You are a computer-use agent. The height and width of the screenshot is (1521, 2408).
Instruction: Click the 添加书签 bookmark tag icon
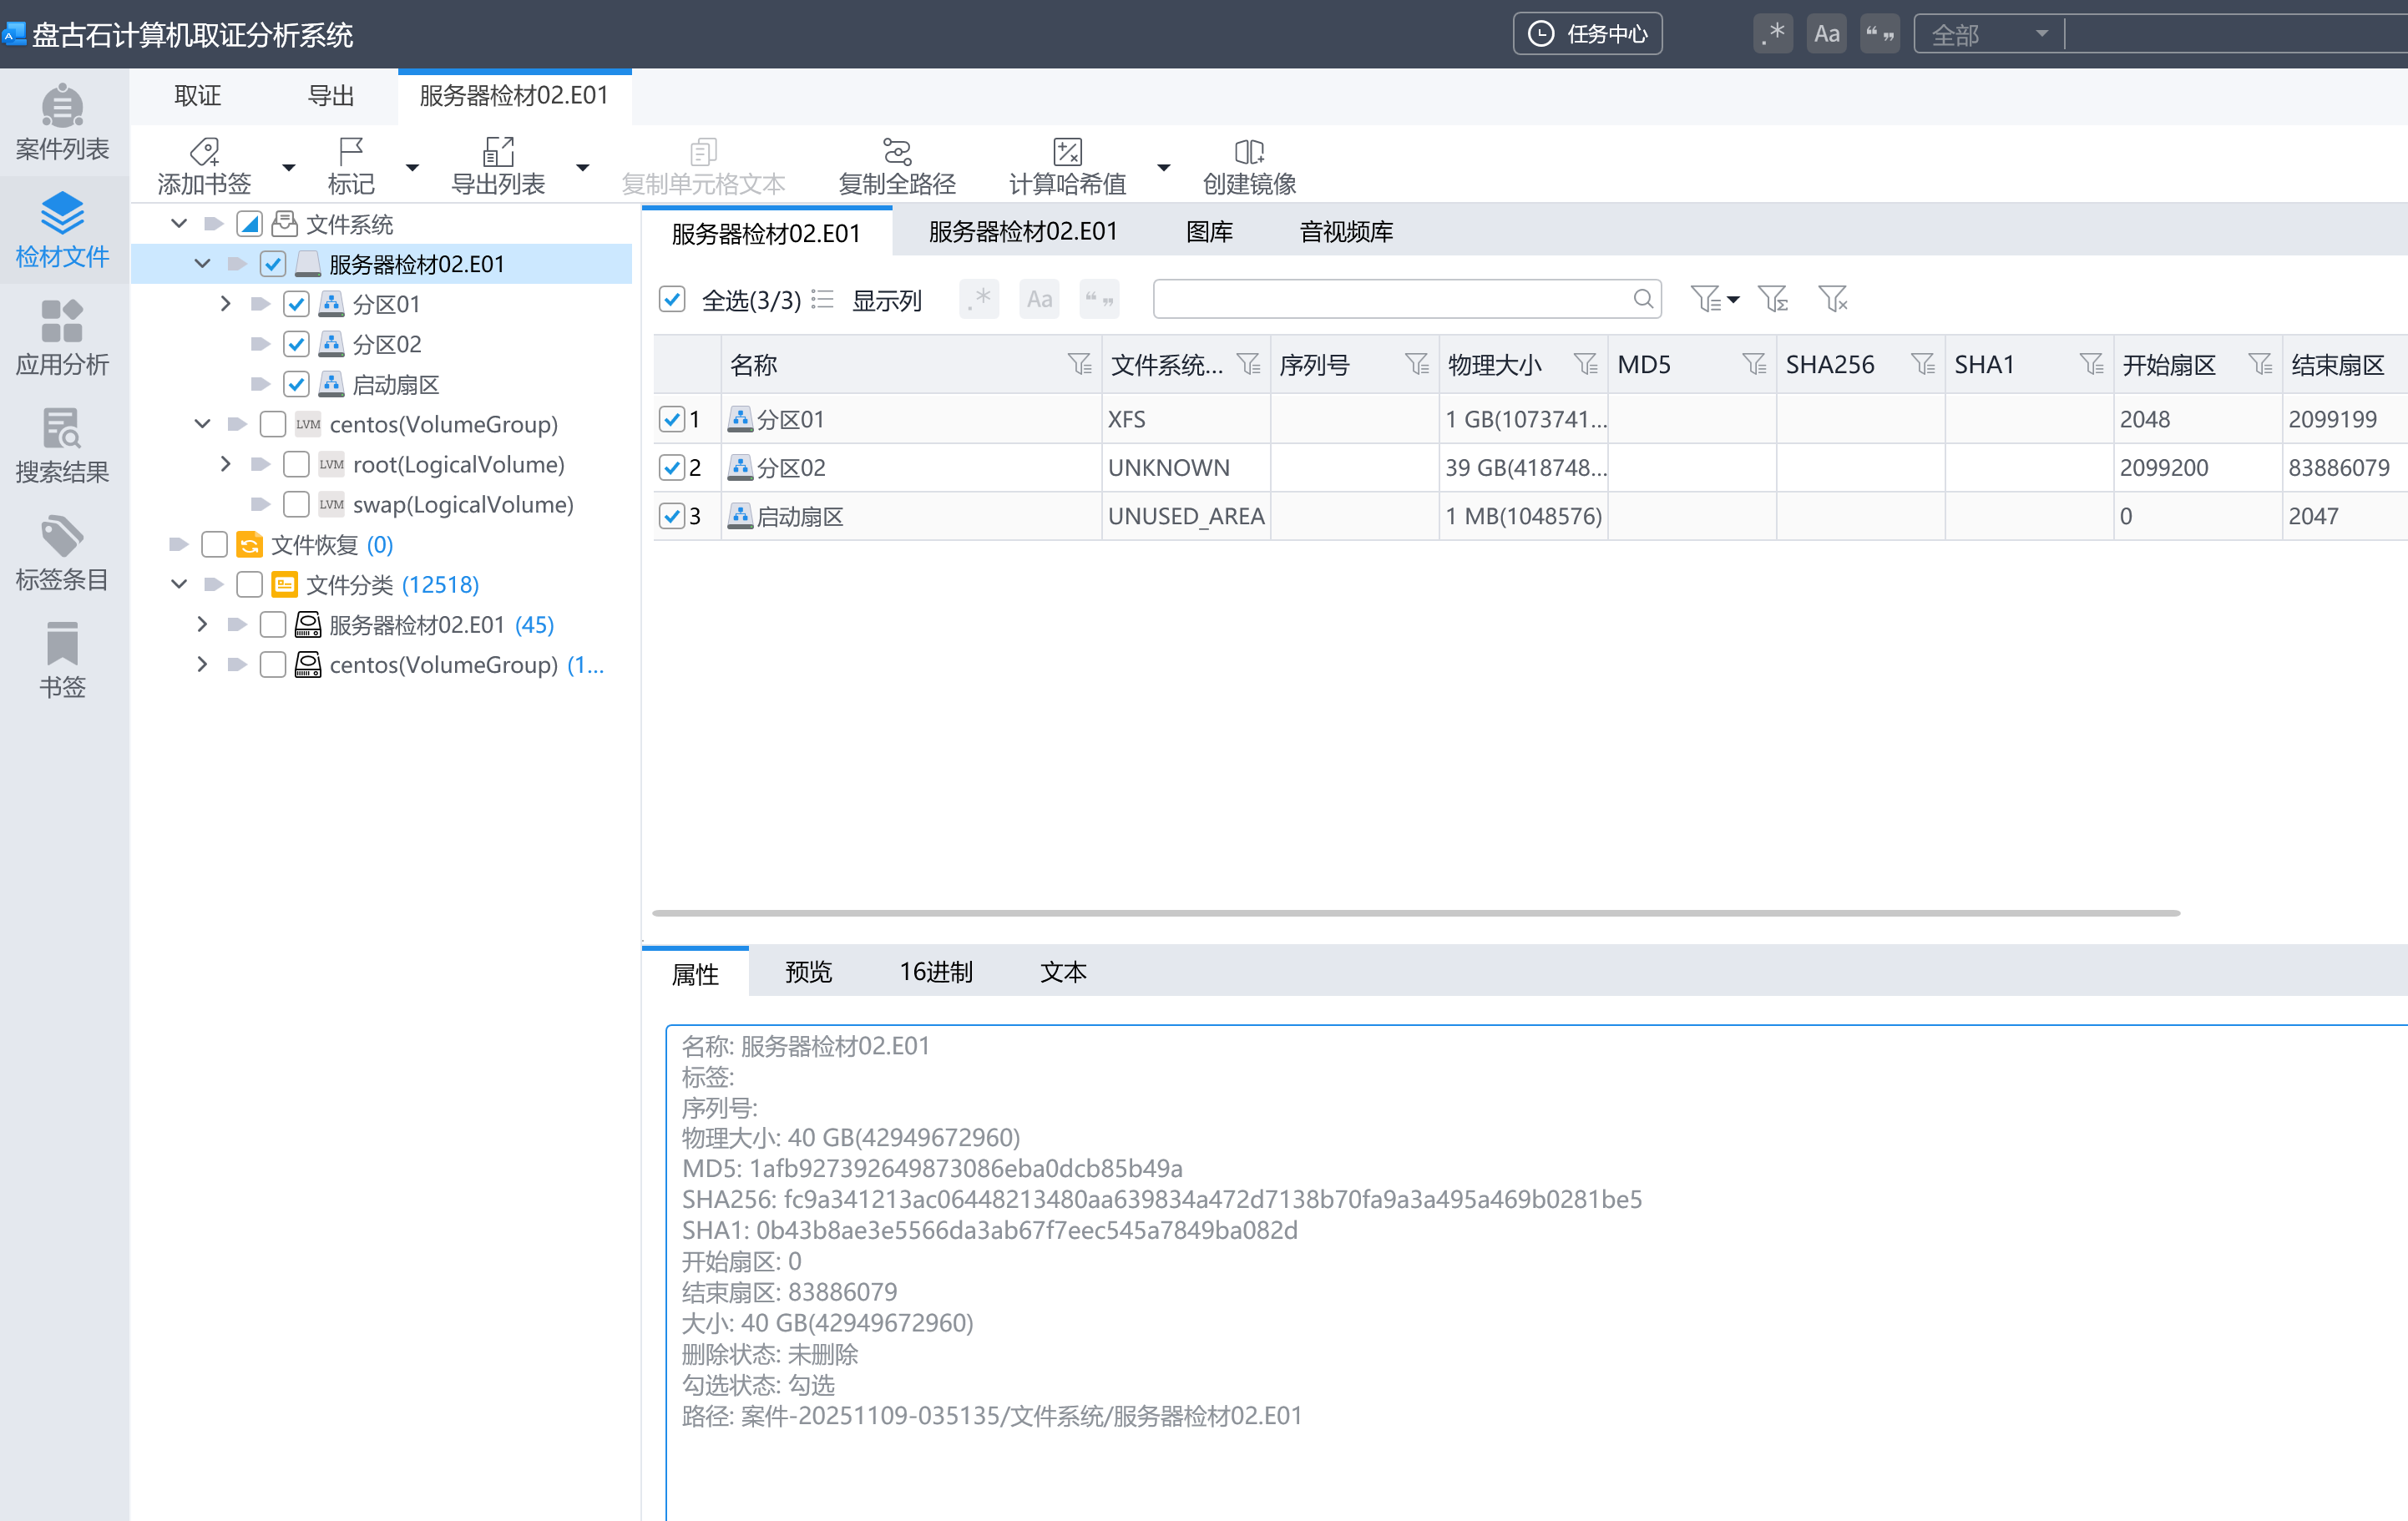point(204,152)
